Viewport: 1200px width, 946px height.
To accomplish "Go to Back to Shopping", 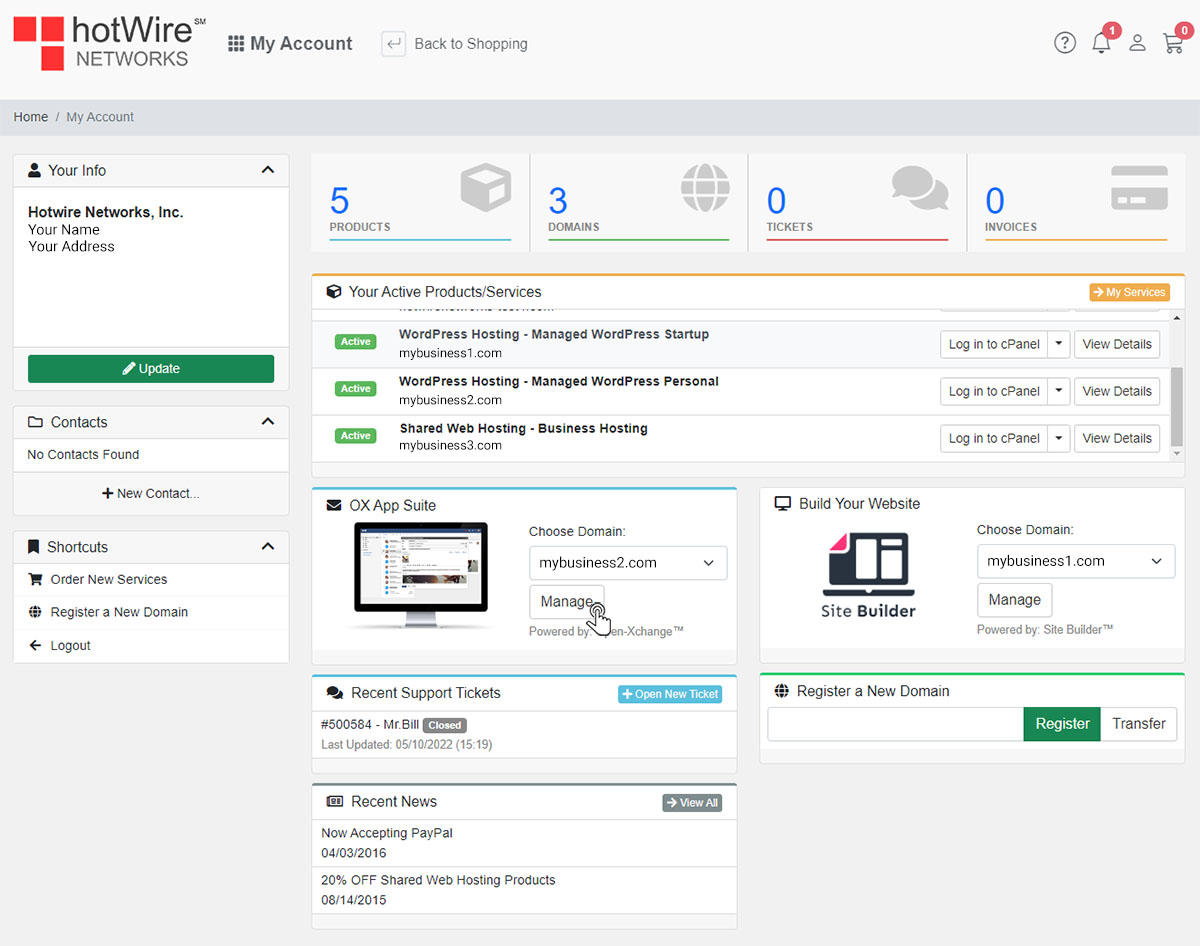I will [455, 44].
